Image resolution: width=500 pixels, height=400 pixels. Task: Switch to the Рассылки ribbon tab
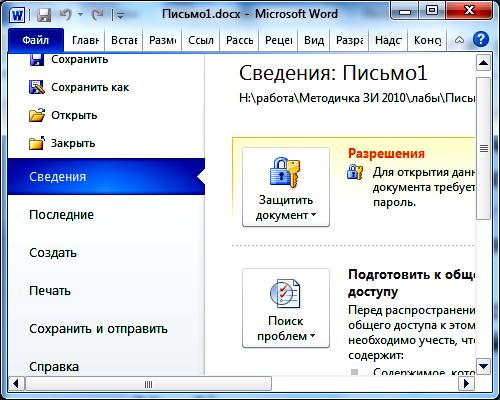pos(239,40)
